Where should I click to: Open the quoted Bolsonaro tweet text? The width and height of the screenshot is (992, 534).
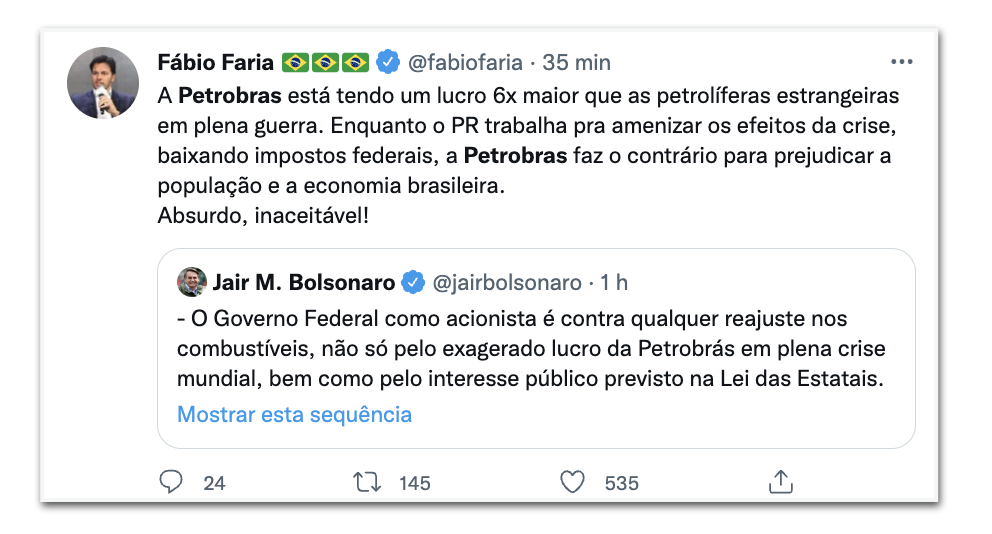click(531, 349)
